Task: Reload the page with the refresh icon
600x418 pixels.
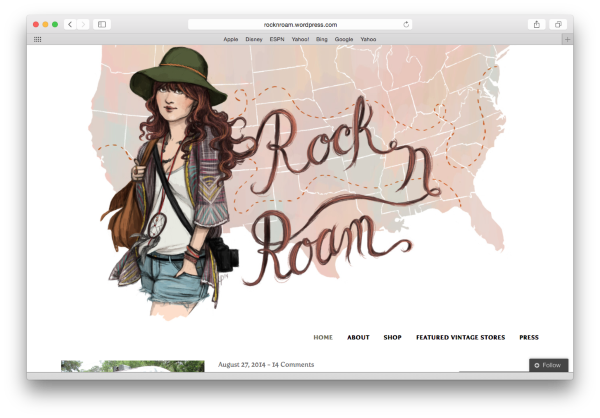Action: (405, 24)
